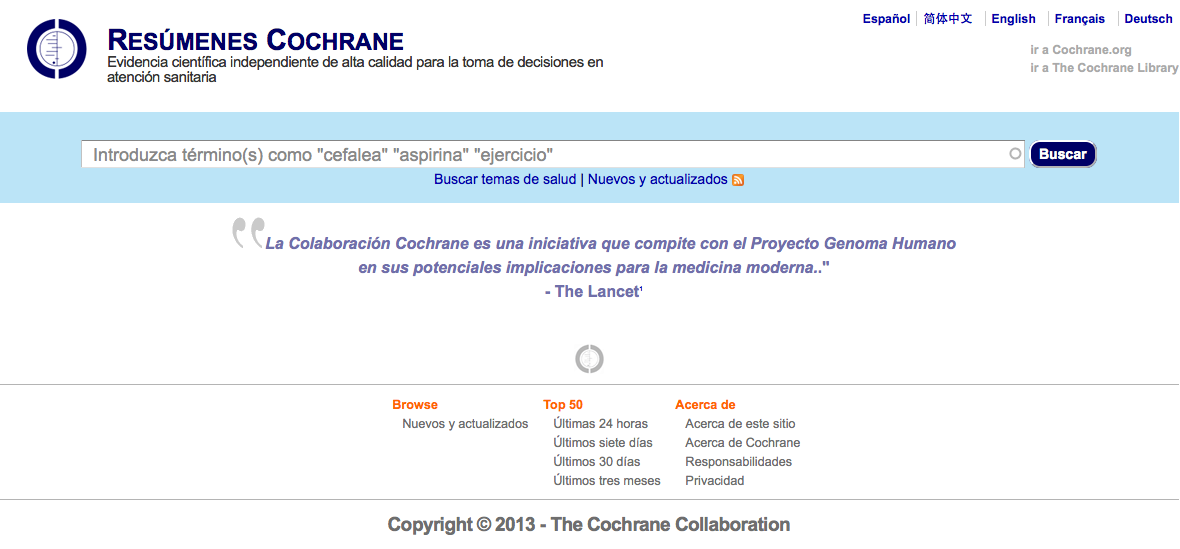Open Top 50 "Últimos 30 días"
The width and height of the screenshot is (1180, 549).
[597, 461]
